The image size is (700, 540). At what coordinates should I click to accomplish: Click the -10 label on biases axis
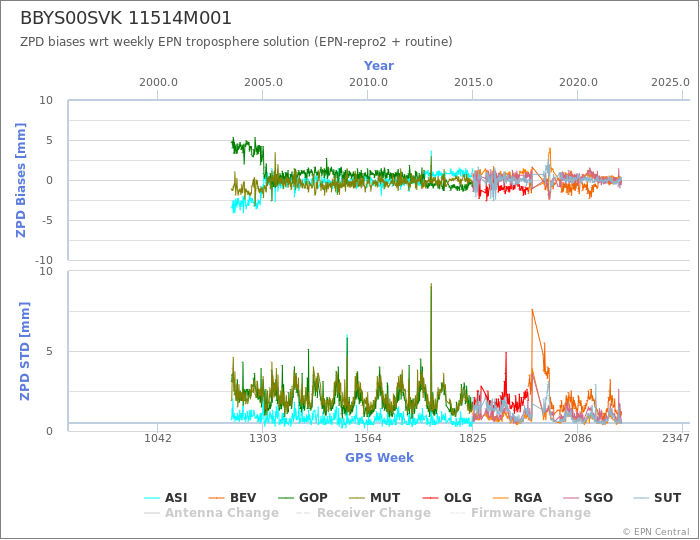tap(44, 260)
